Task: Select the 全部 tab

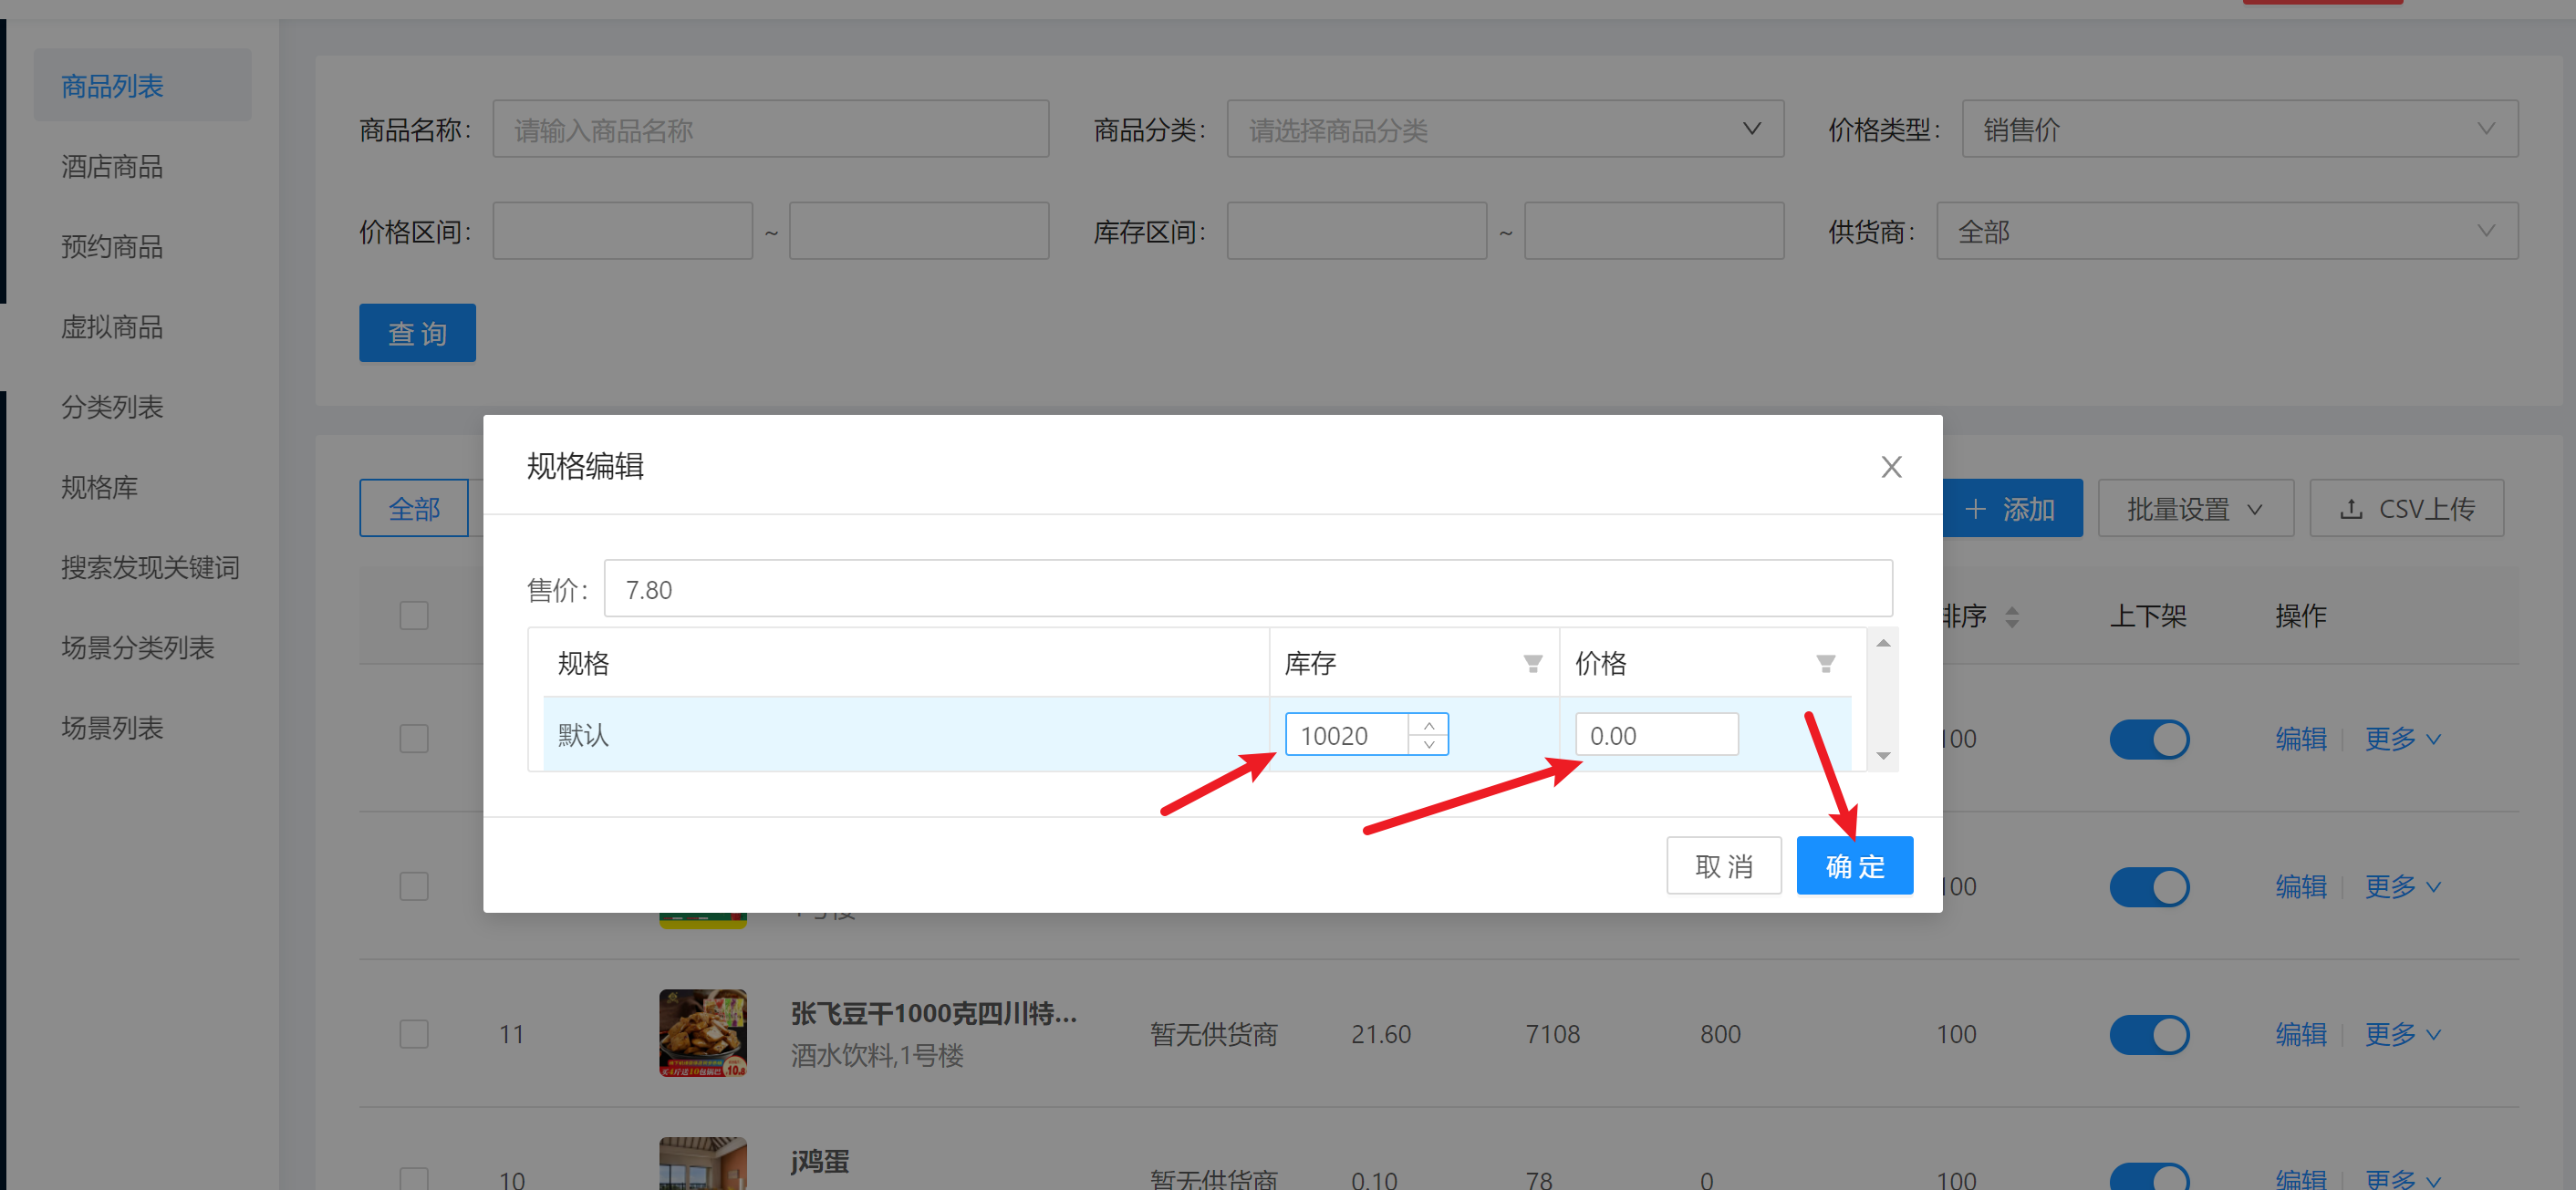Action: tap(414, 509)
